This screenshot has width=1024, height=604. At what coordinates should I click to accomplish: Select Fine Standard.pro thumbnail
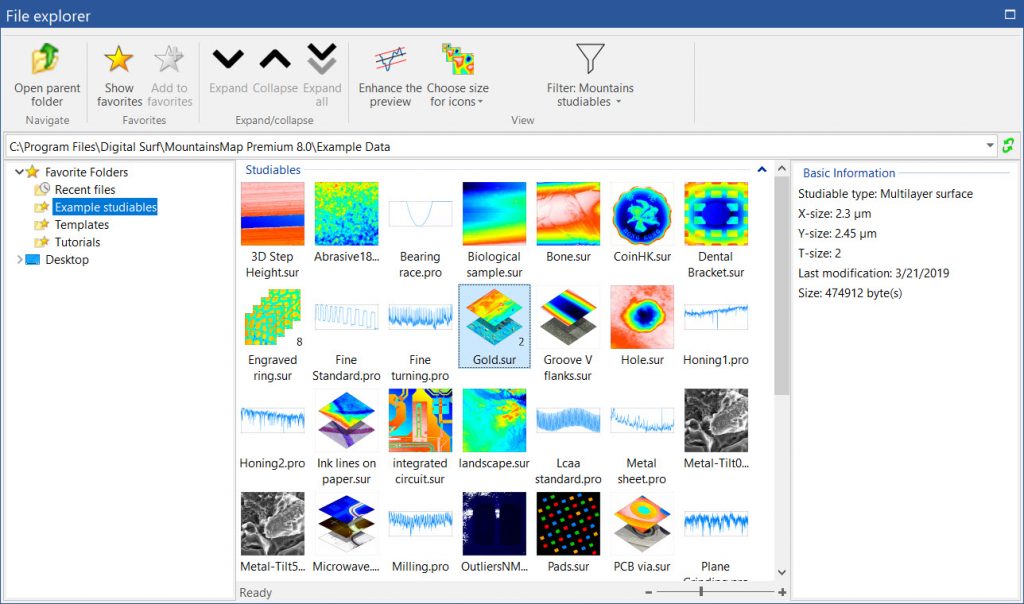pos(346,317)
